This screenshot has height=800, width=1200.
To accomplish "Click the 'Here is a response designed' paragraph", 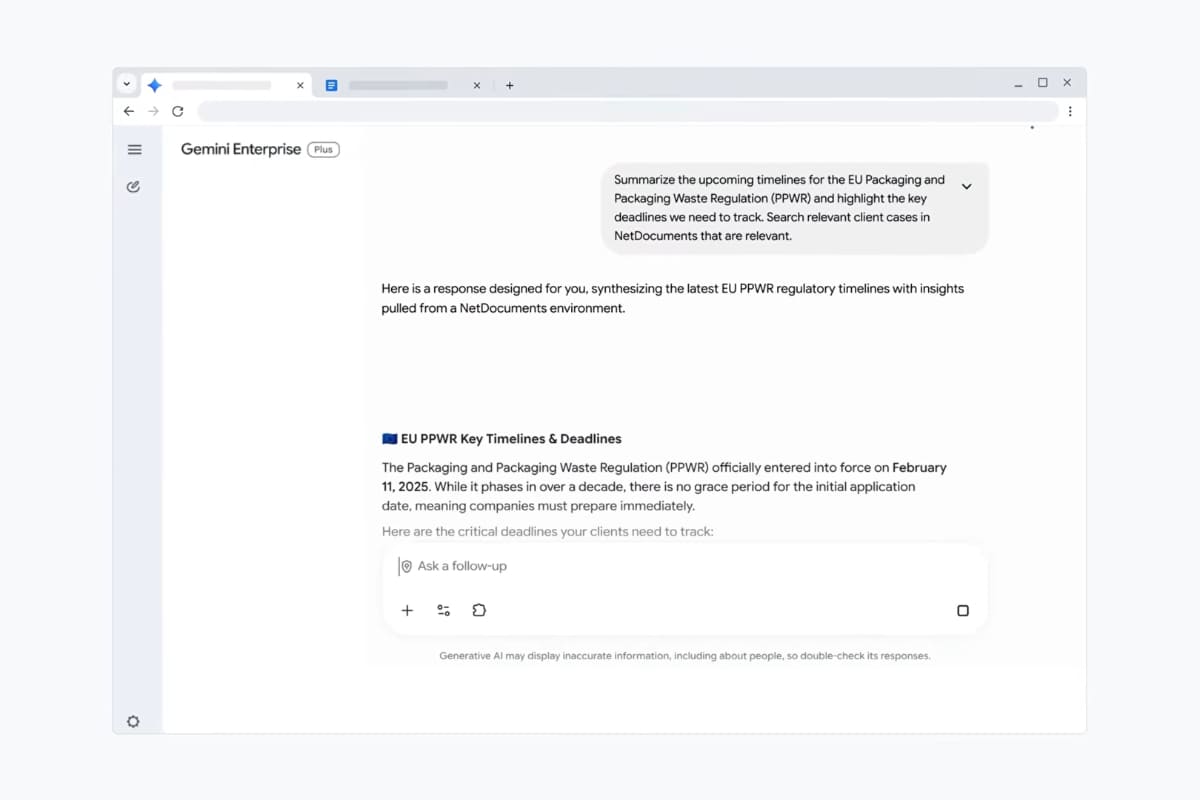I will pos(672,298).
